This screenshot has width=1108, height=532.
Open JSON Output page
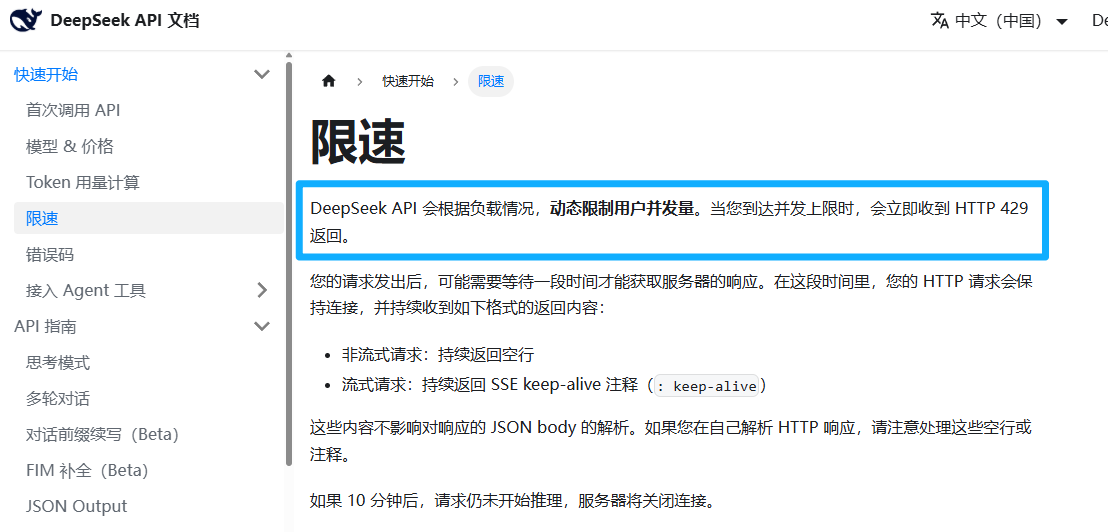coord(76,507)
